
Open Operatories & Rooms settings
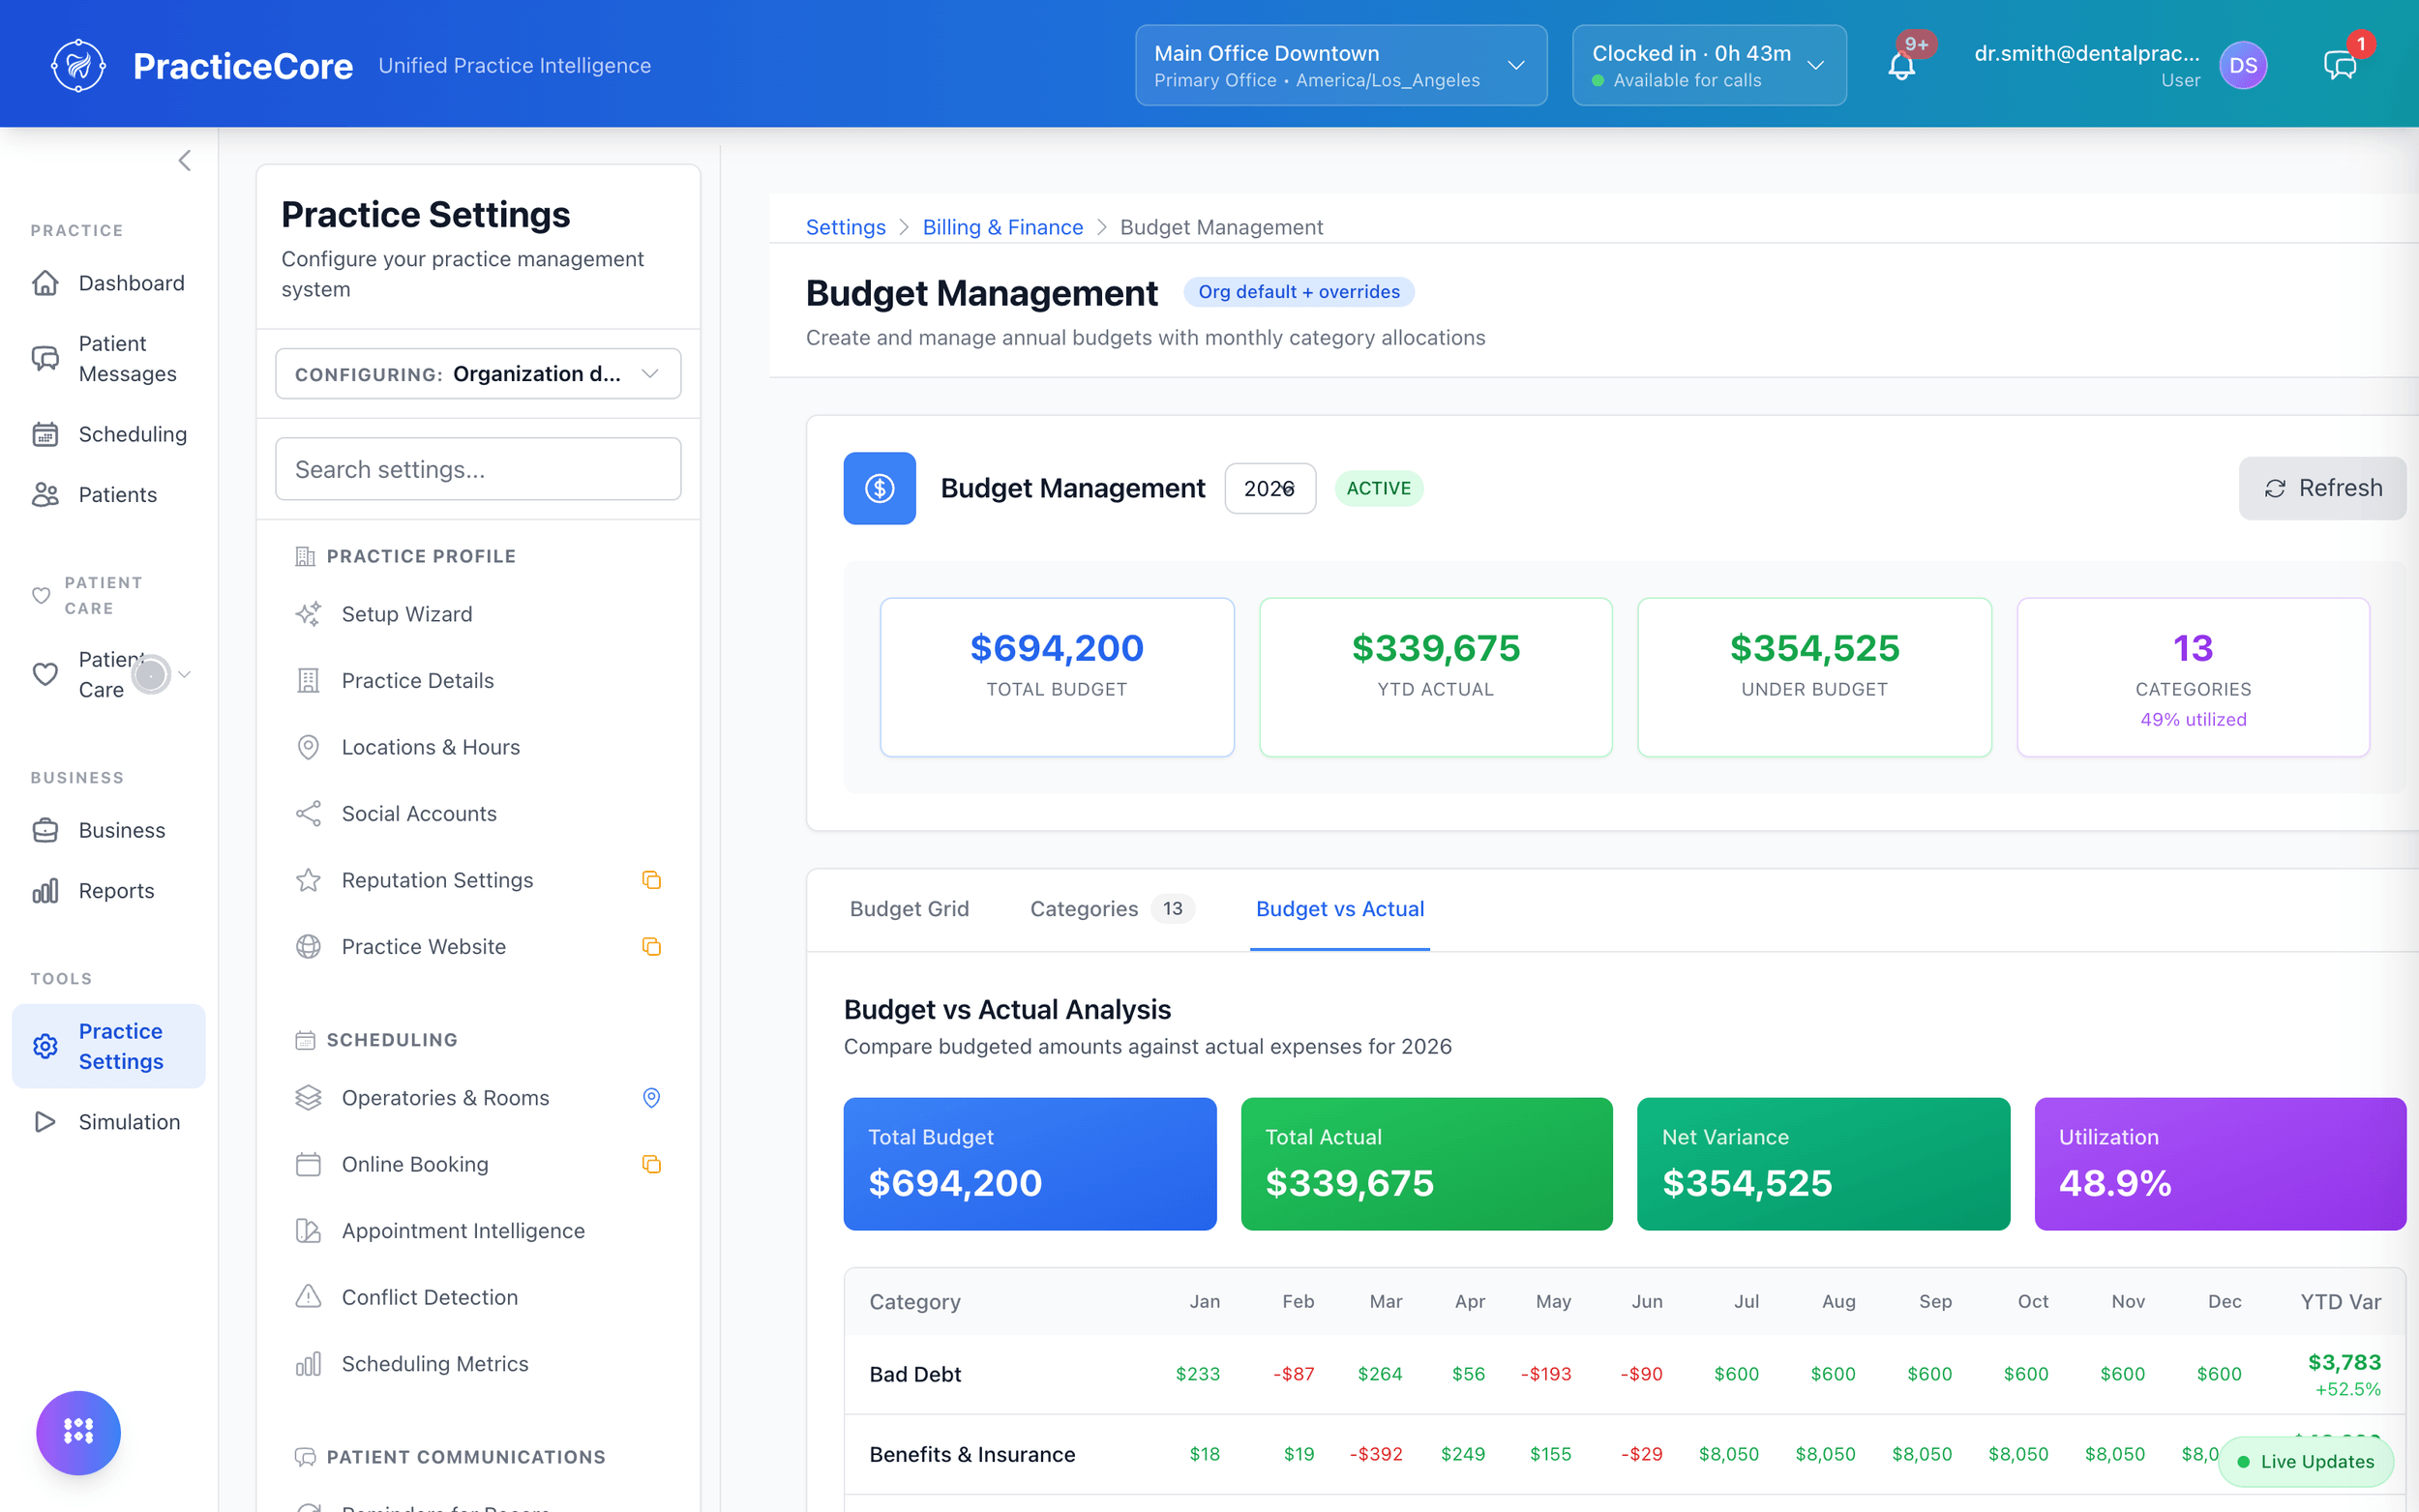478,1097
